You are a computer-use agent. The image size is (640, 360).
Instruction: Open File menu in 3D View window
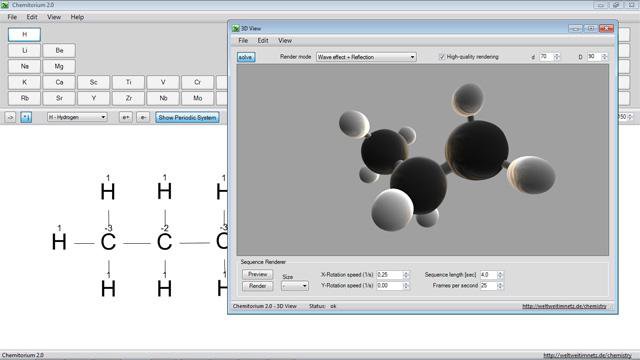[243, 40]
